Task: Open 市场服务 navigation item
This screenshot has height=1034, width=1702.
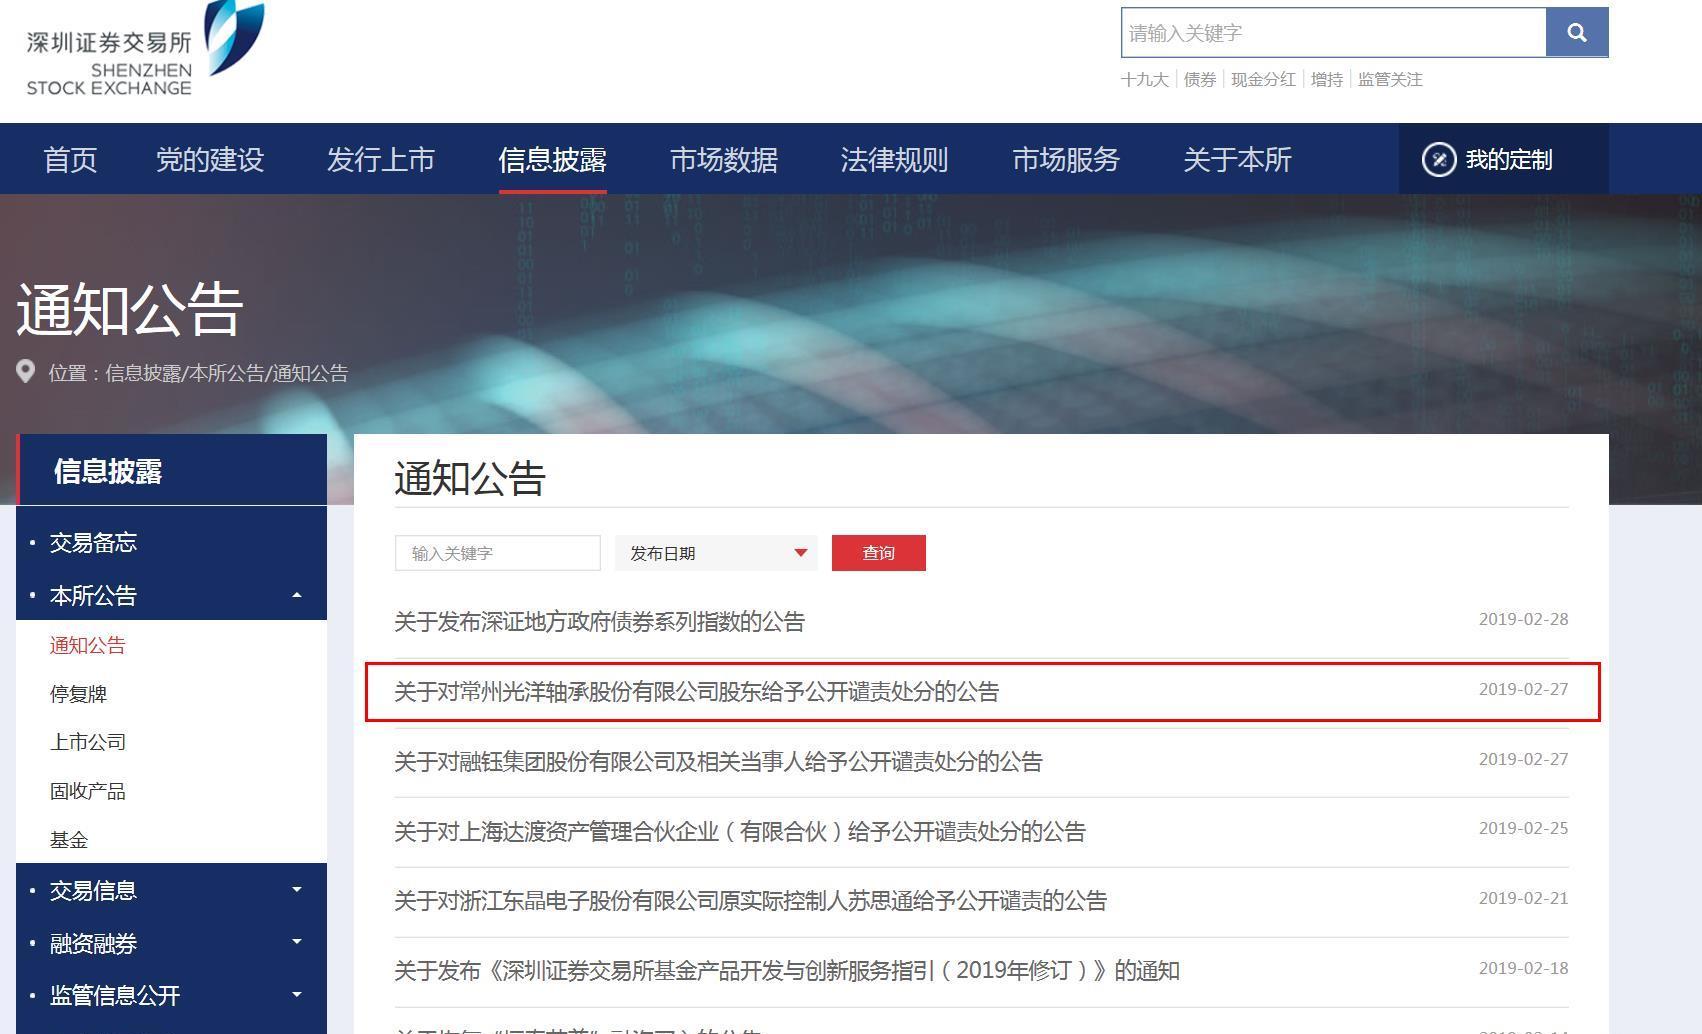Action: point(1066,160)
